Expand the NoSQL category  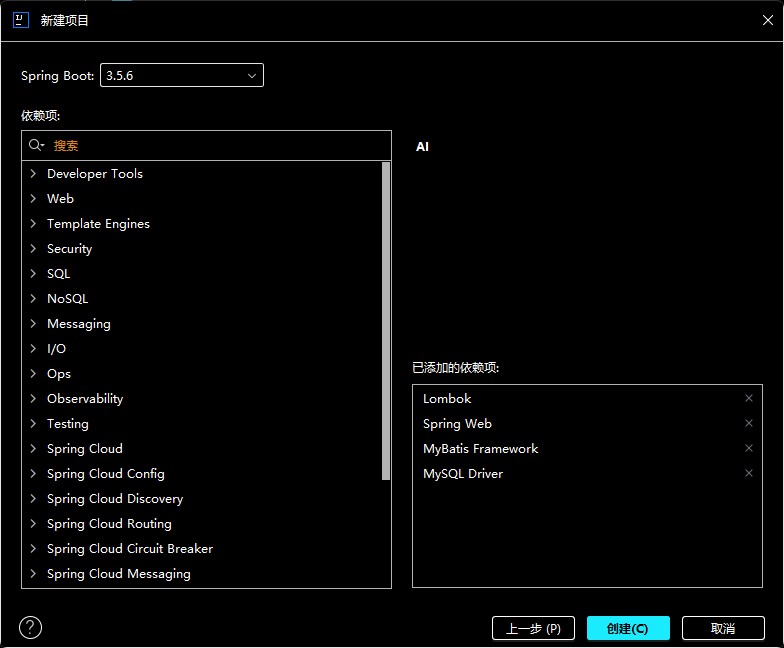(33, 298)
